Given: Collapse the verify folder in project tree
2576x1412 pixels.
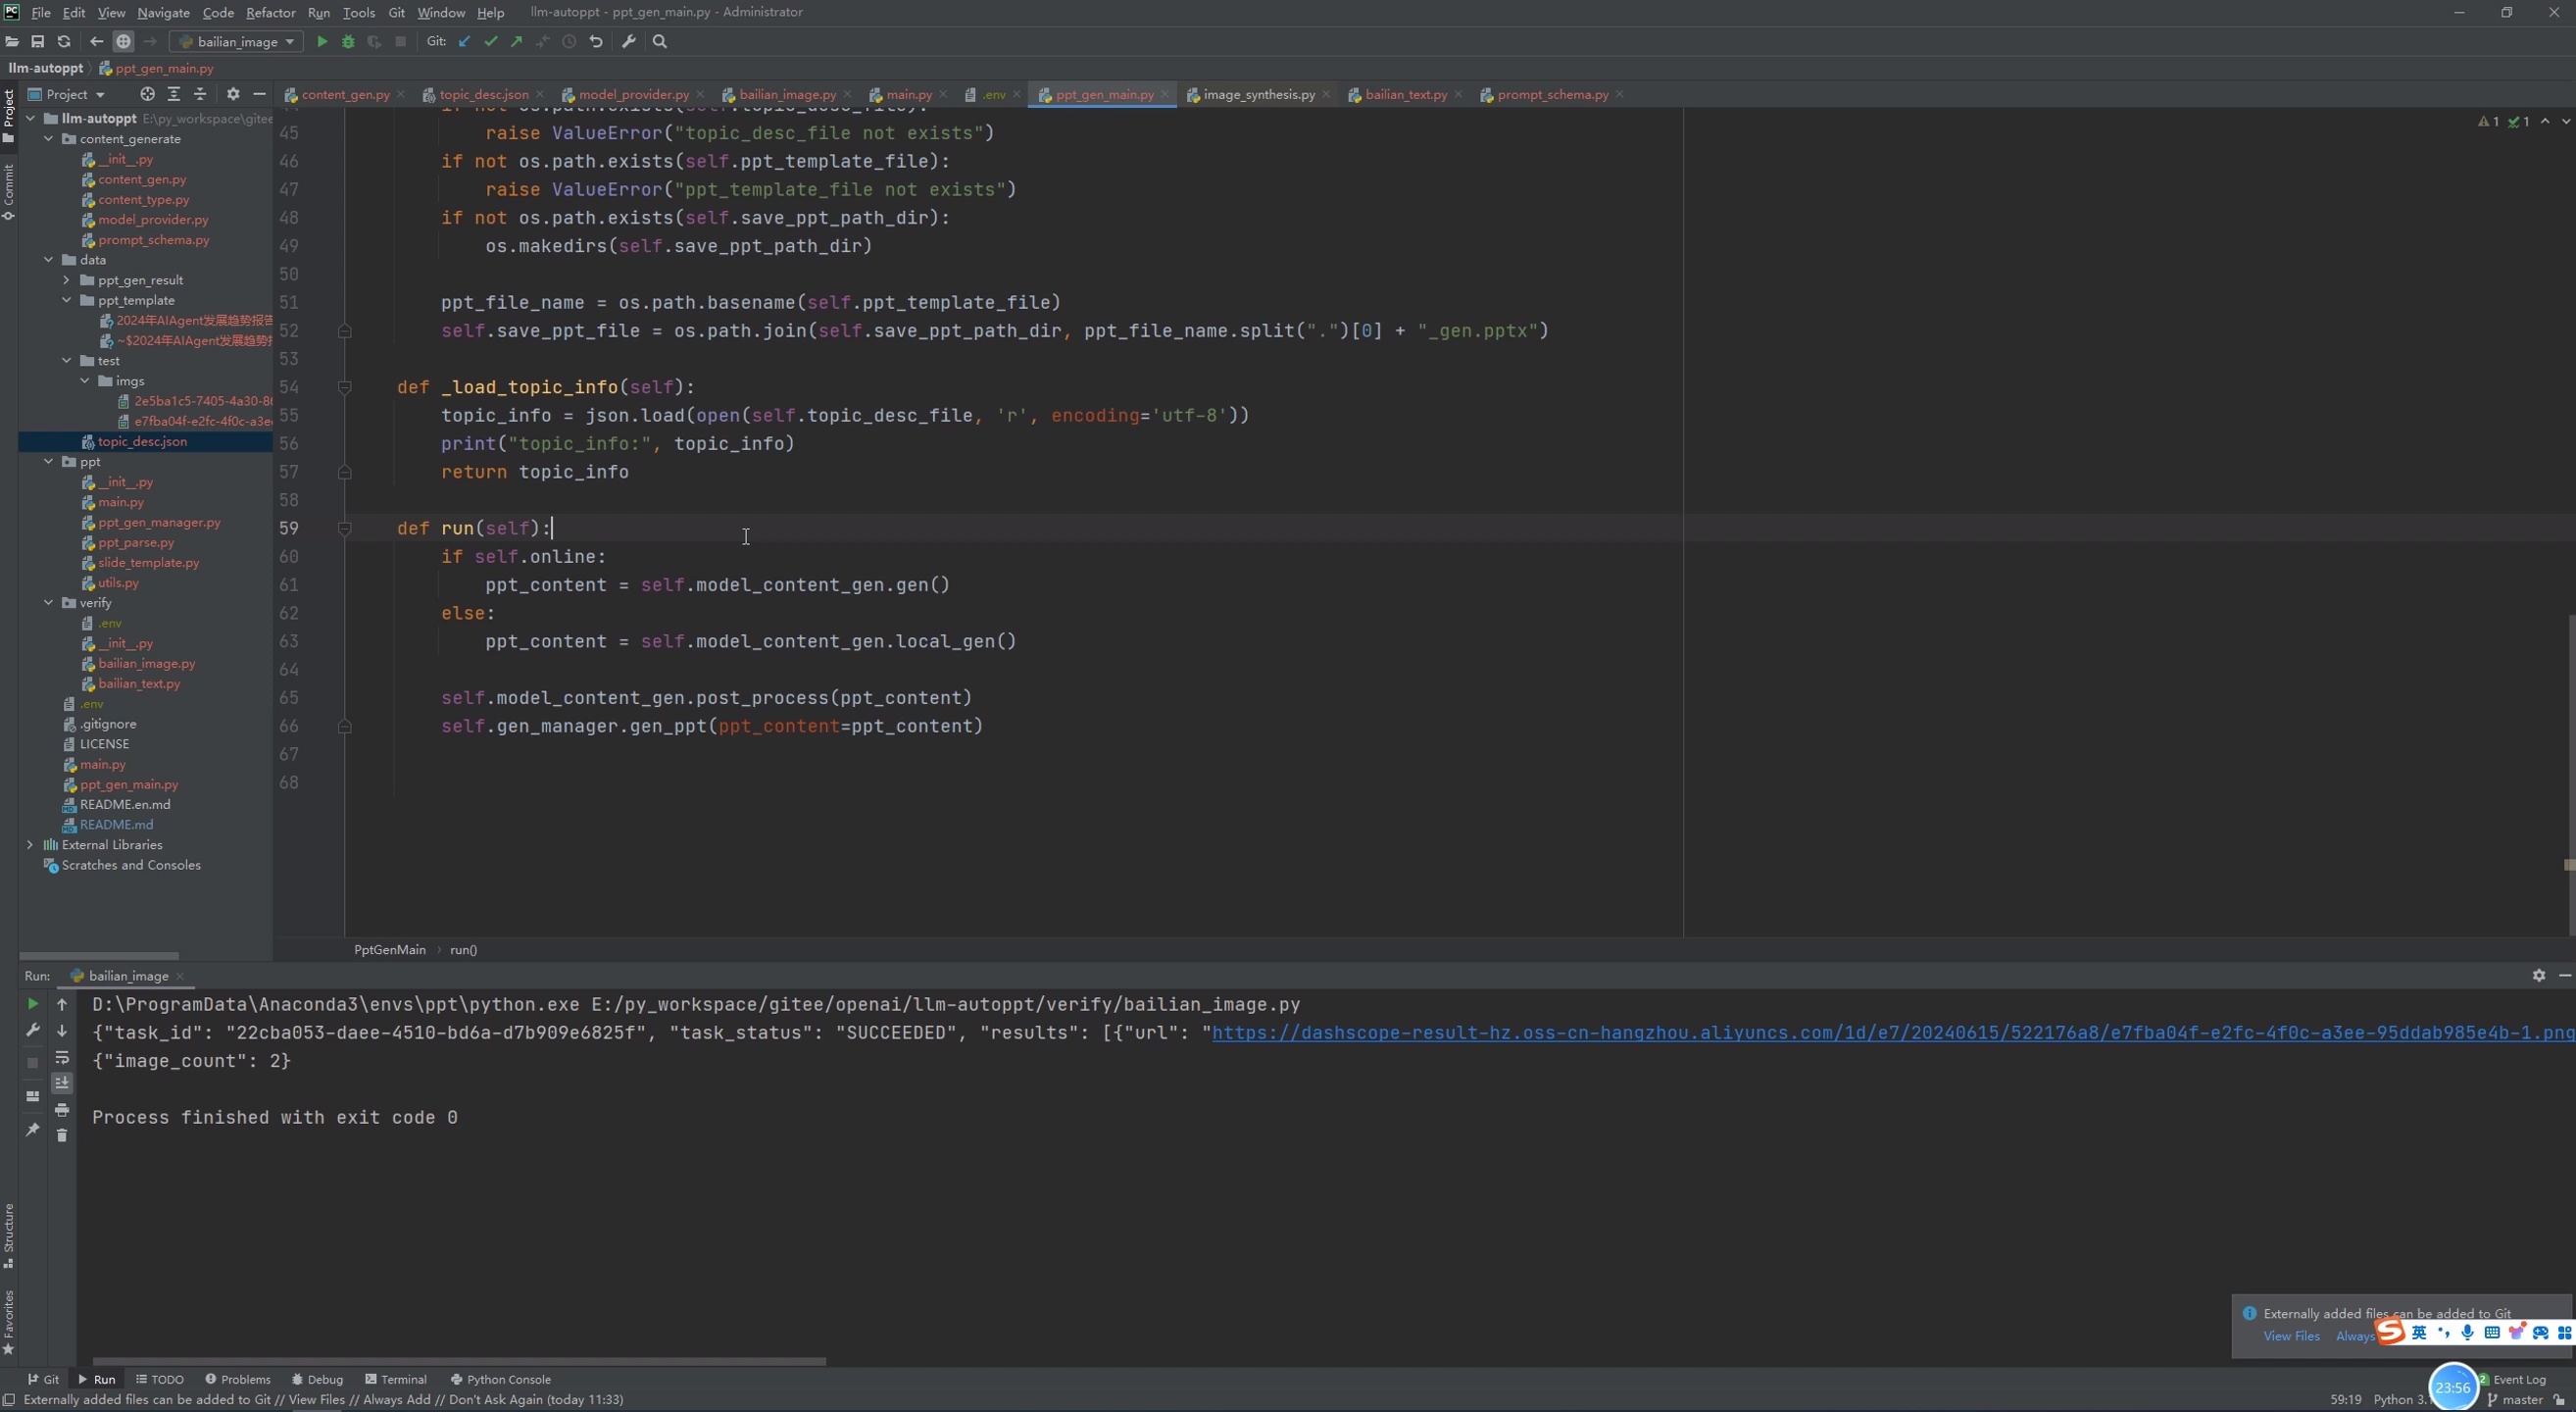Looking at the screenshot, I should (49, 603).
